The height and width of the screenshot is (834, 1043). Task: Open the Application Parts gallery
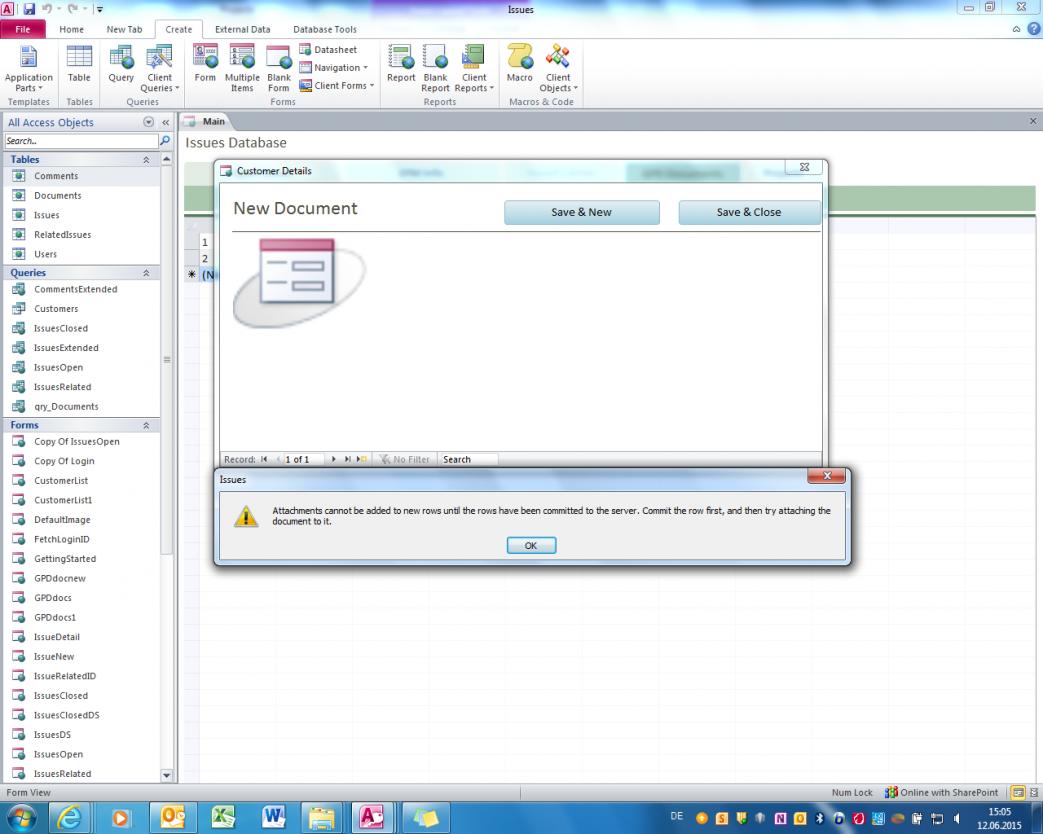click(28, 69)
